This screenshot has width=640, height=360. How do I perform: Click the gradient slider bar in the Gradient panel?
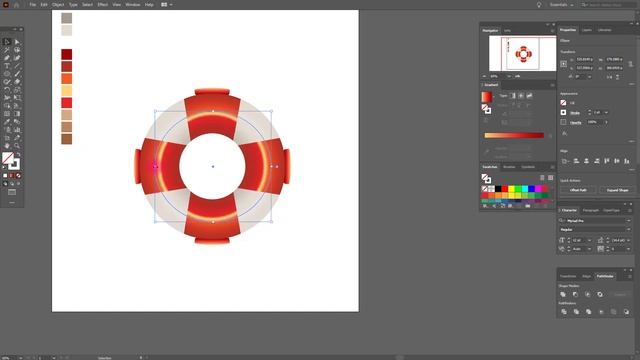coord(514,135)
